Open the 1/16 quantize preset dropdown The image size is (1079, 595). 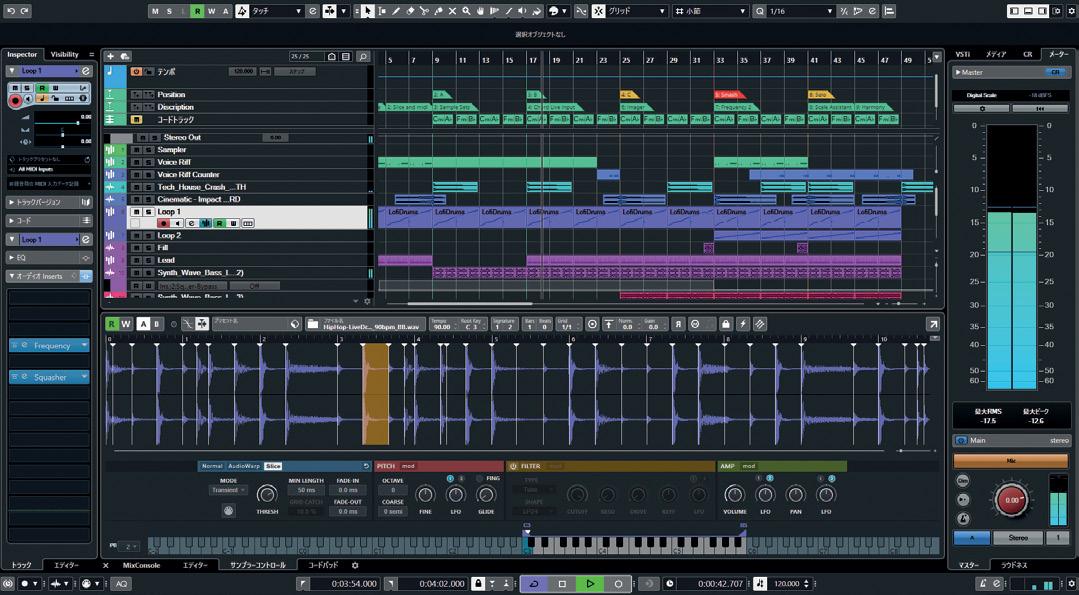[800, 11]
